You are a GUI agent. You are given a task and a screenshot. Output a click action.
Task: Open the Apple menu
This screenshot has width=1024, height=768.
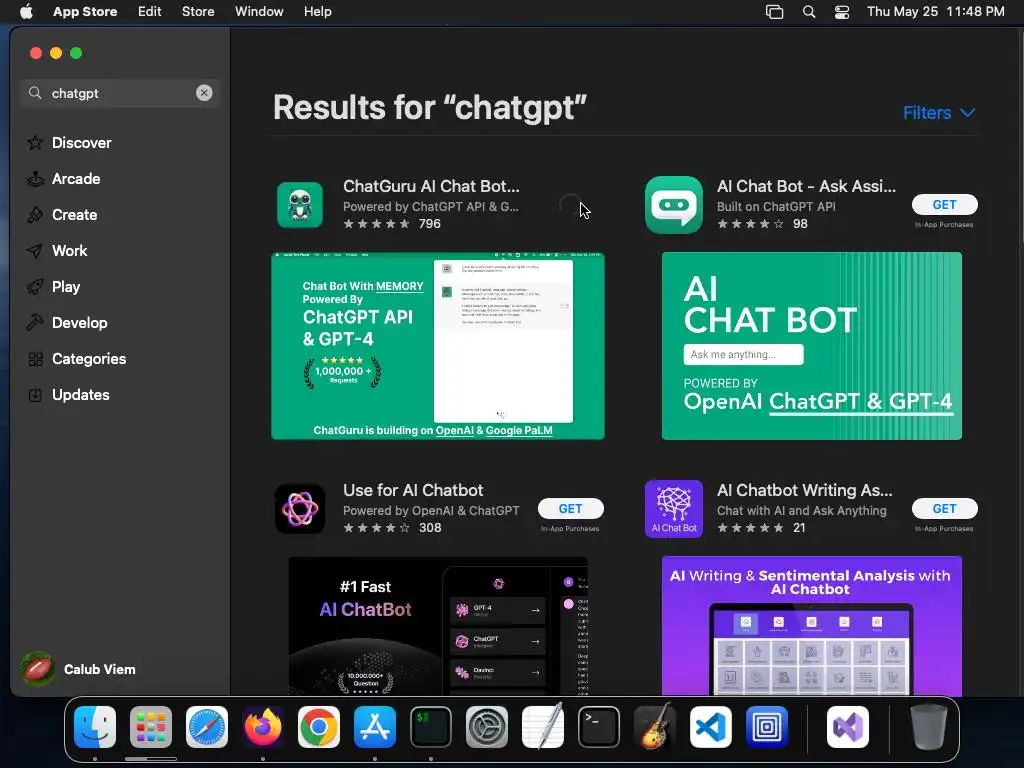tap(26, 11)
